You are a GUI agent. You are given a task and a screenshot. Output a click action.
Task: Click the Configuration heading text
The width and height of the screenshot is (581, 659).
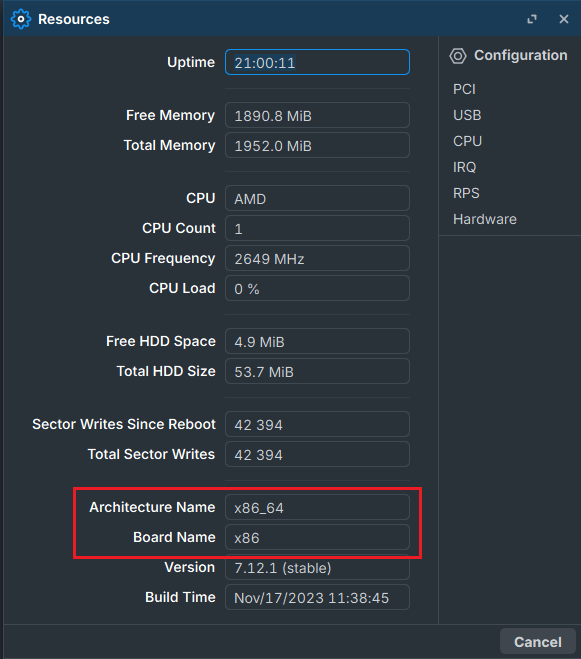point(520,55)
